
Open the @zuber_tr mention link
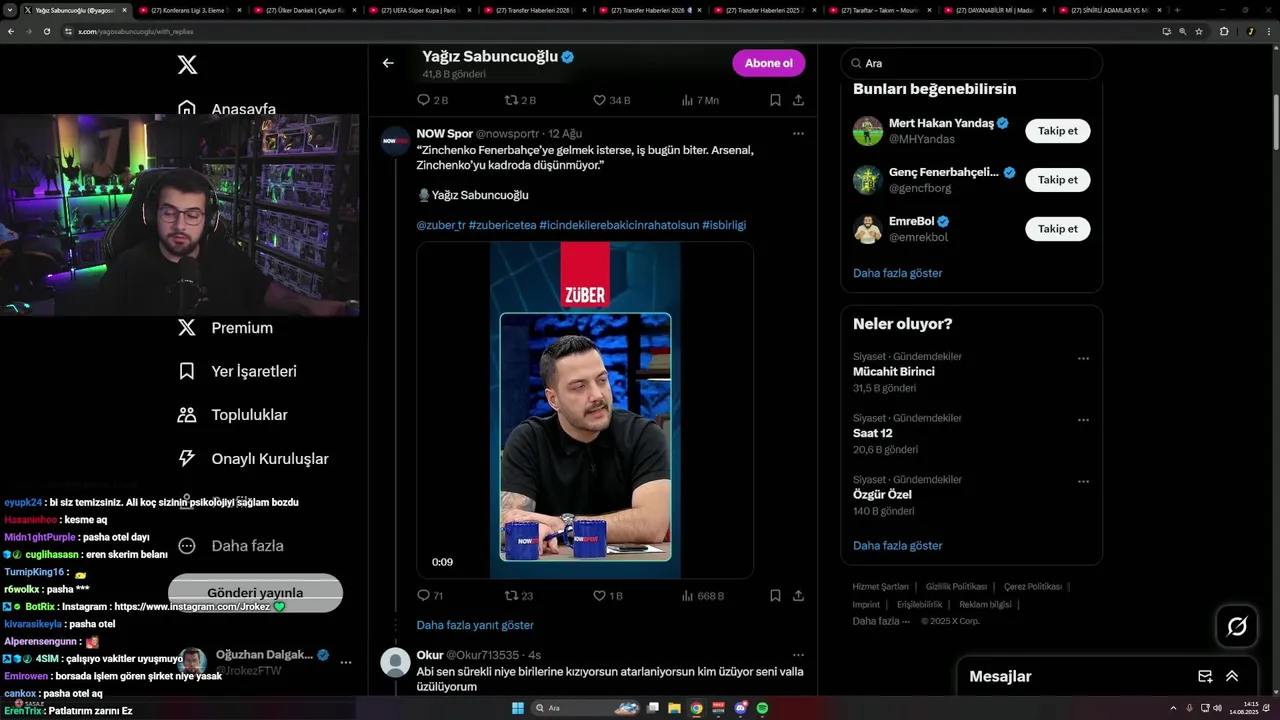pyautogui.click(x=441, y=225)
